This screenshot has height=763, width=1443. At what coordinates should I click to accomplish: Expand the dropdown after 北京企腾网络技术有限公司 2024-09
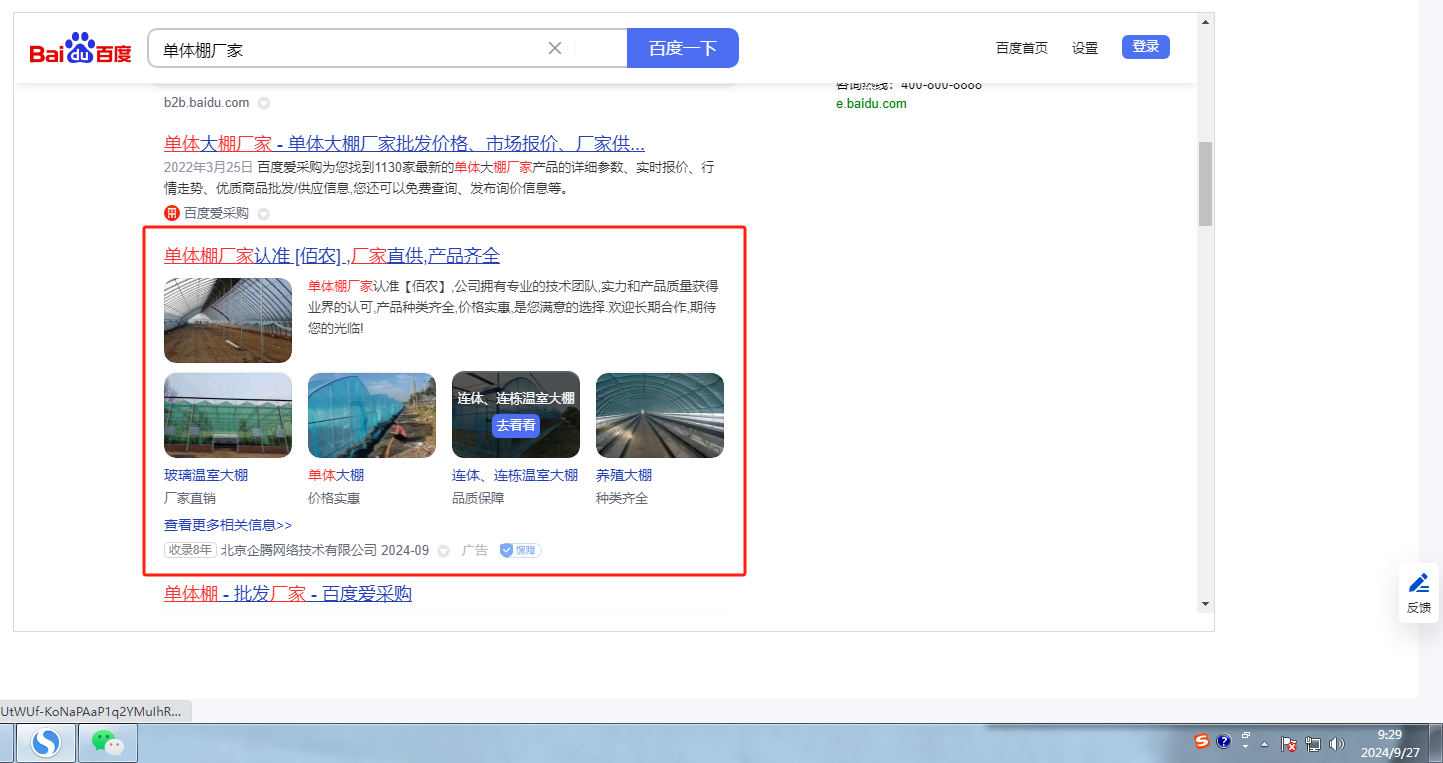point(444,551)
